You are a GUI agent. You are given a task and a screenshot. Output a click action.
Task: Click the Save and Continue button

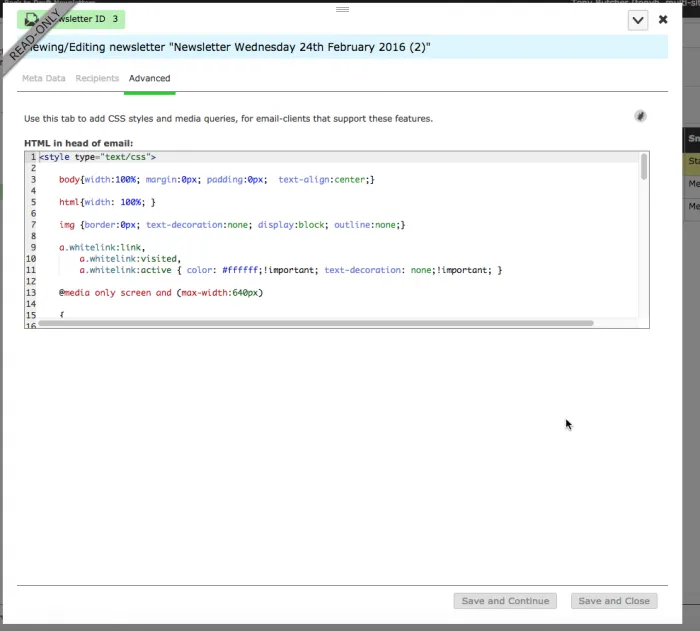click(505, 601)
